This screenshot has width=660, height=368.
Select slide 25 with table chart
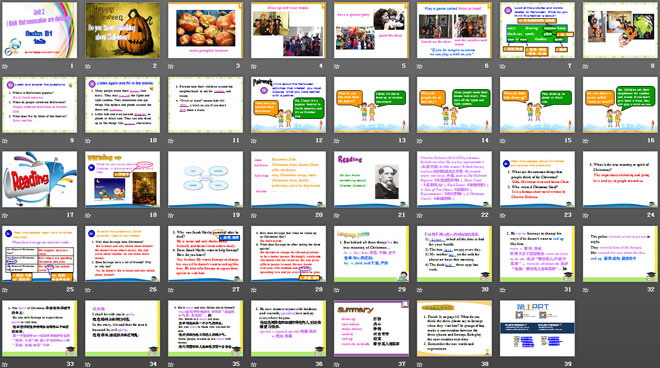40,254
